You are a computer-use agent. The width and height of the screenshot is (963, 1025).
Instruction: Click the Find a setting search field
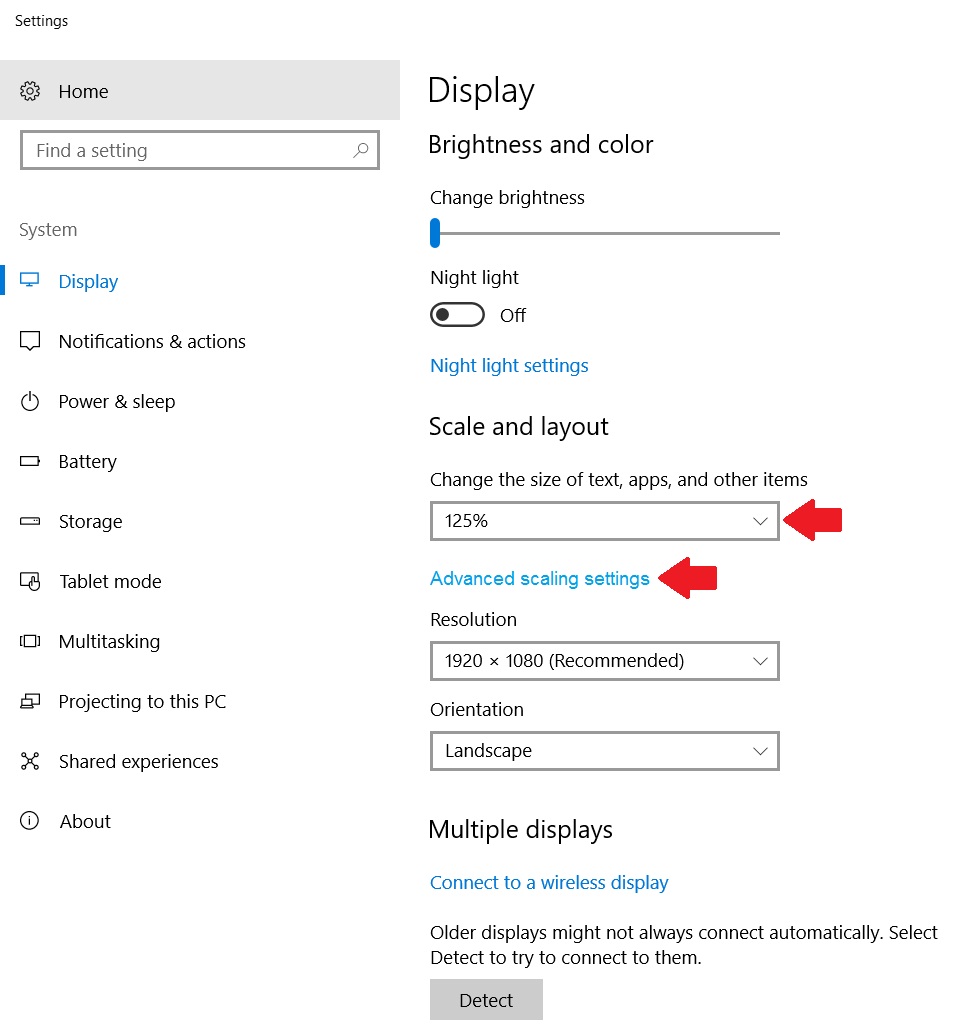(200, 150)
